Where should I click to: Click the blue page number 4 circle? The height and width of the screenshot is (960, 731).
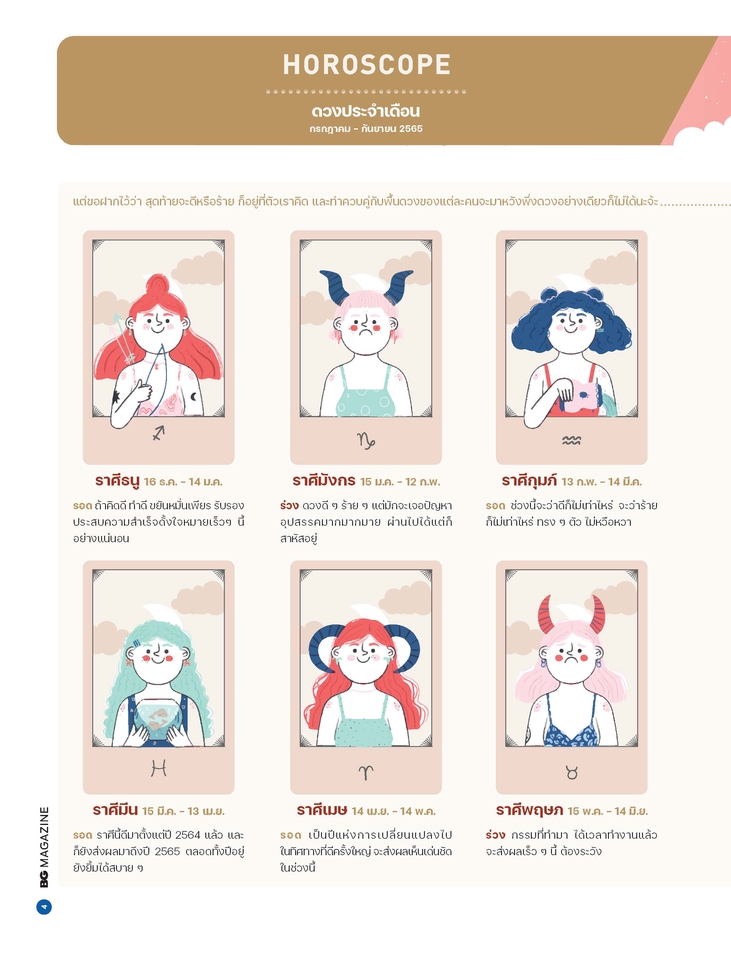[43, 907]
